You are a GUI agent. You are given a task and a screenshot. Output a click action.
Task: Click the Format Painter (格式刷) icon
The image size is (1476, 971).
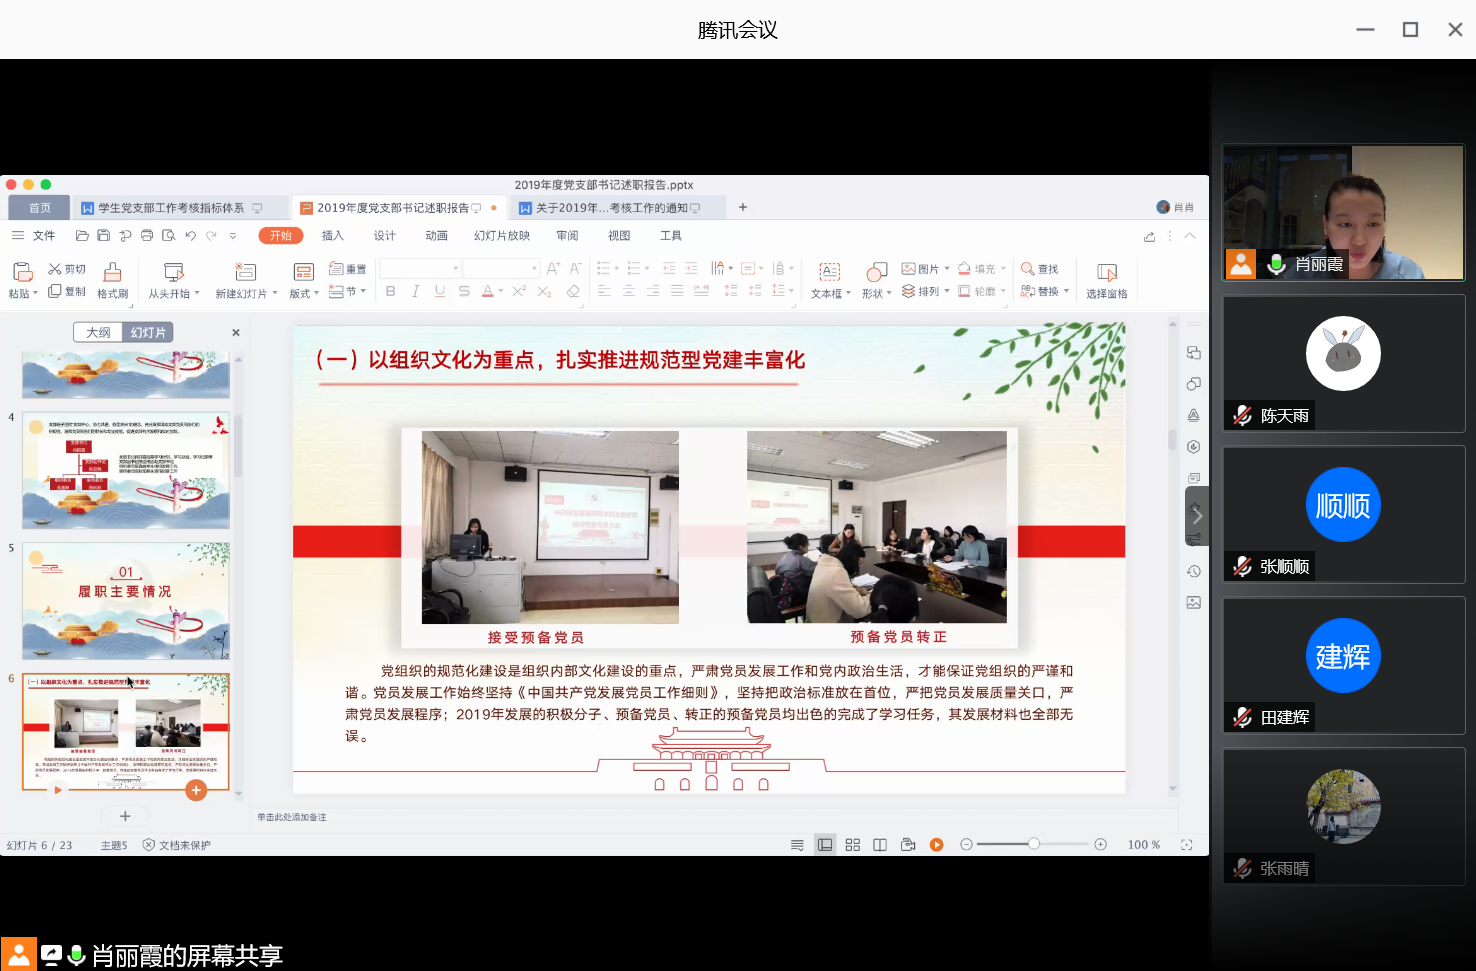click(112, 273)
